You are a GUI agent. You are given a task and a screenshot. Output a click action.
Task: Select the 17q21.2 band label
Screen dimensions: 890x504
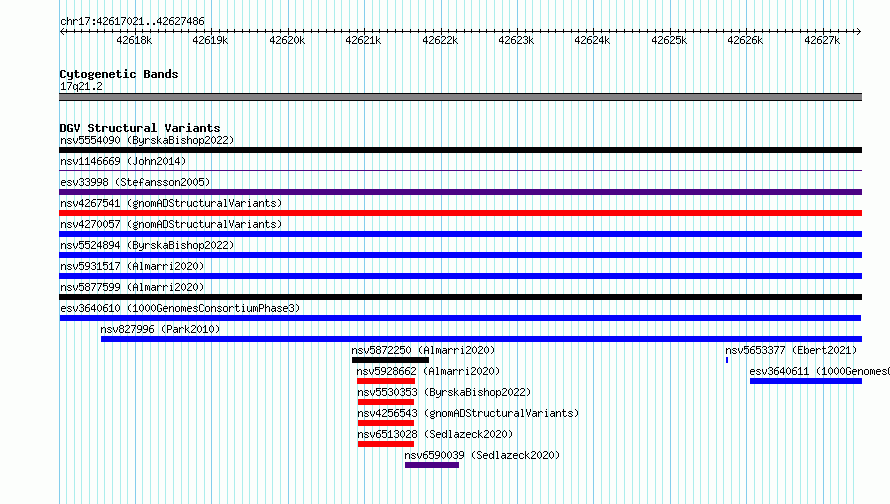coord(81,86)
